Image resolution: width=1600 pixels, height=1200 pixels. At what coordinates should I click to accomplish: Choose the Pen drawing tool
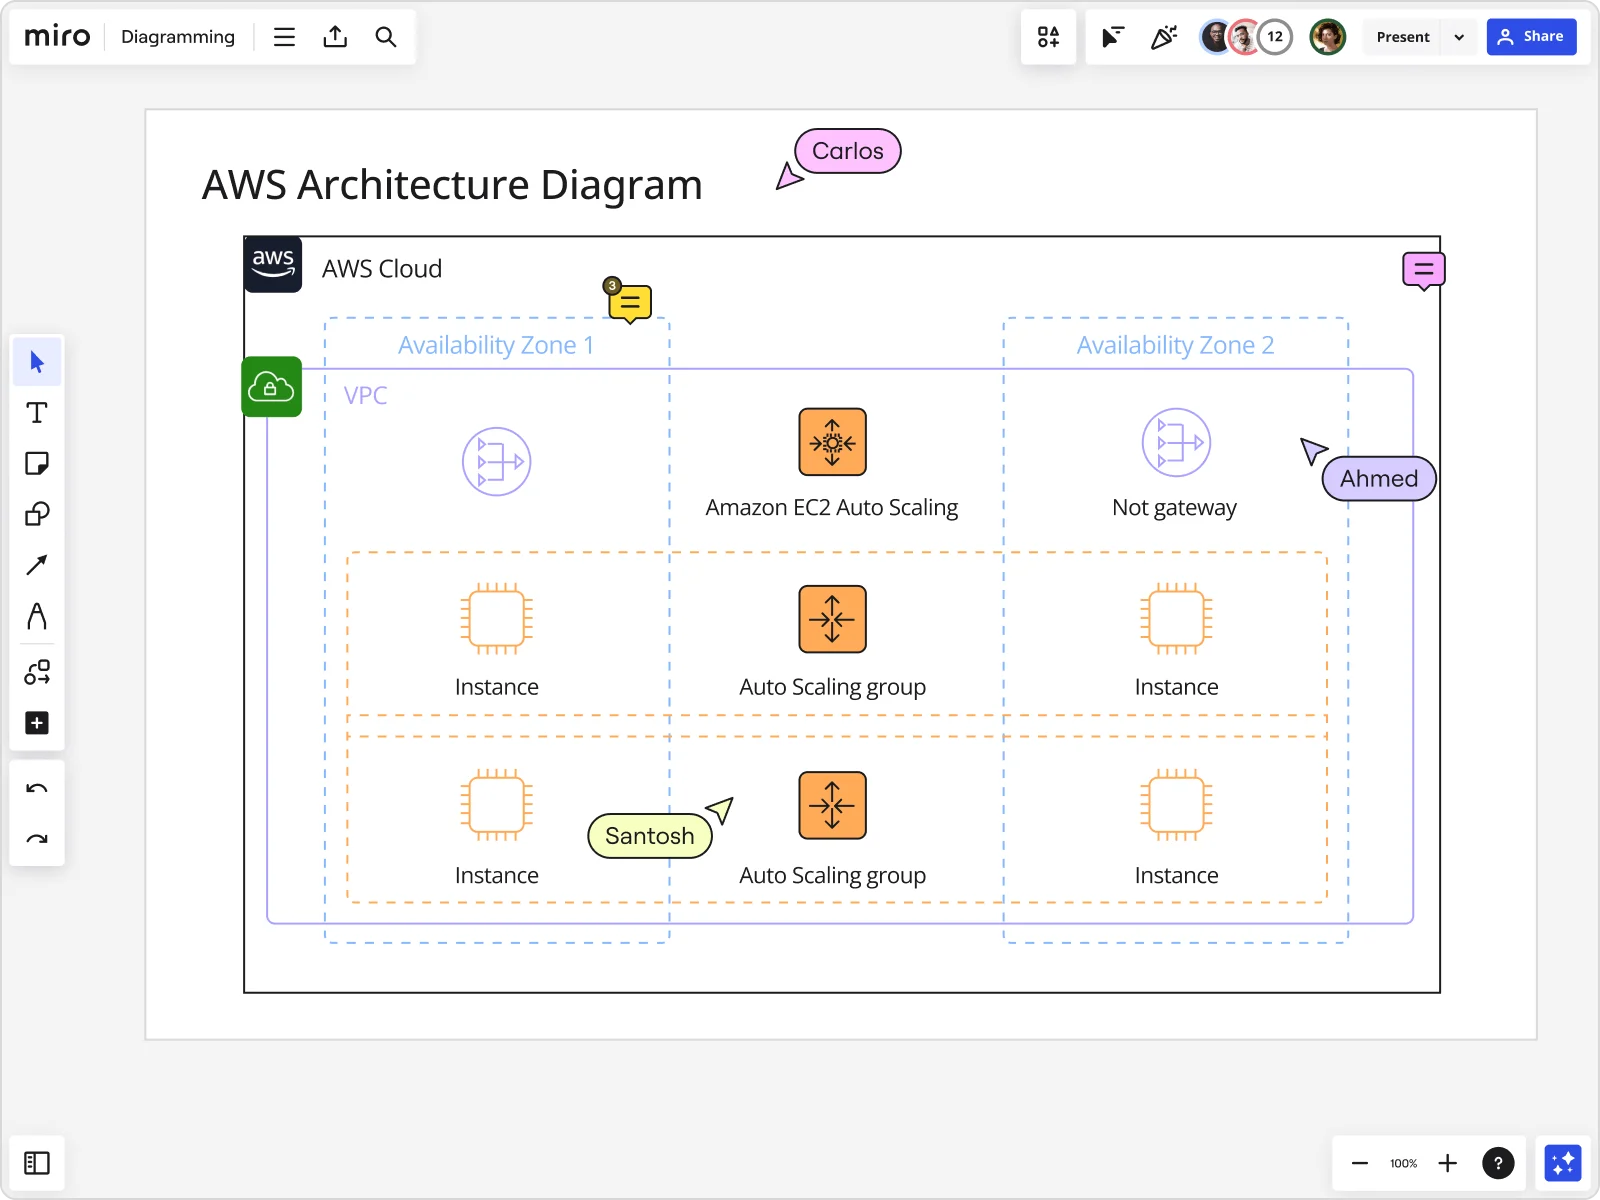point(37,617)
